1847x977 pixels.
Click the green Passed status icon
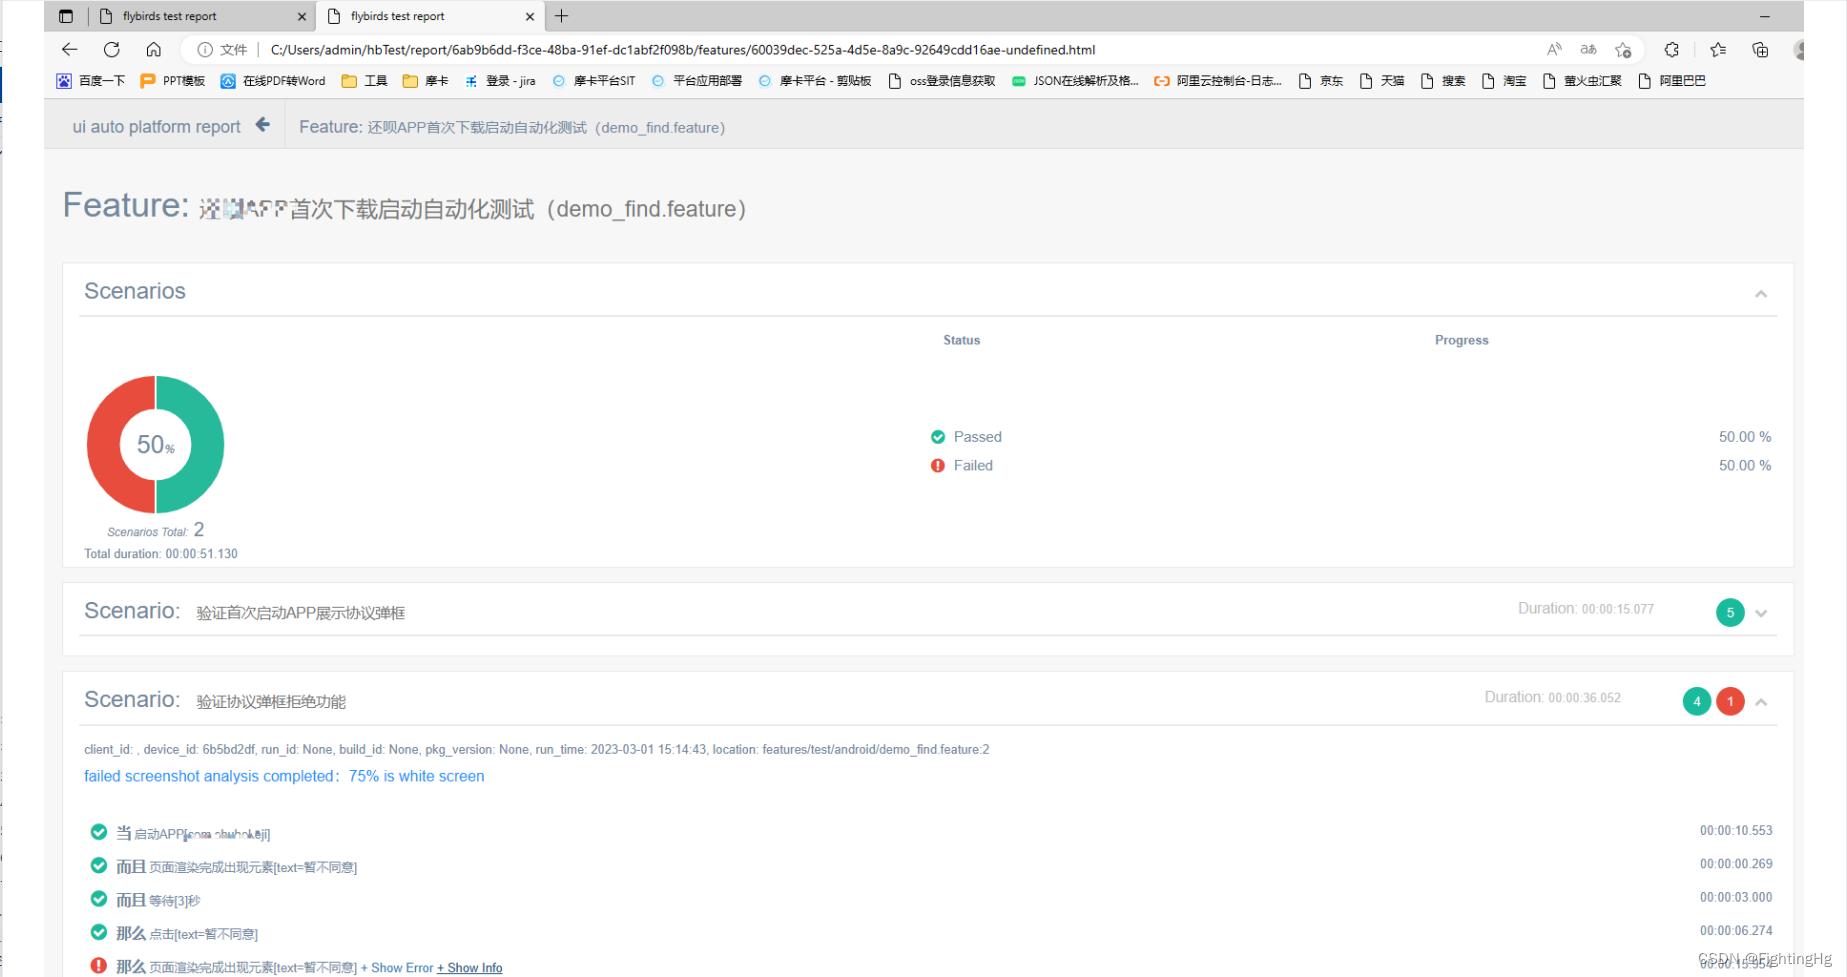click(x=938, y=437)
